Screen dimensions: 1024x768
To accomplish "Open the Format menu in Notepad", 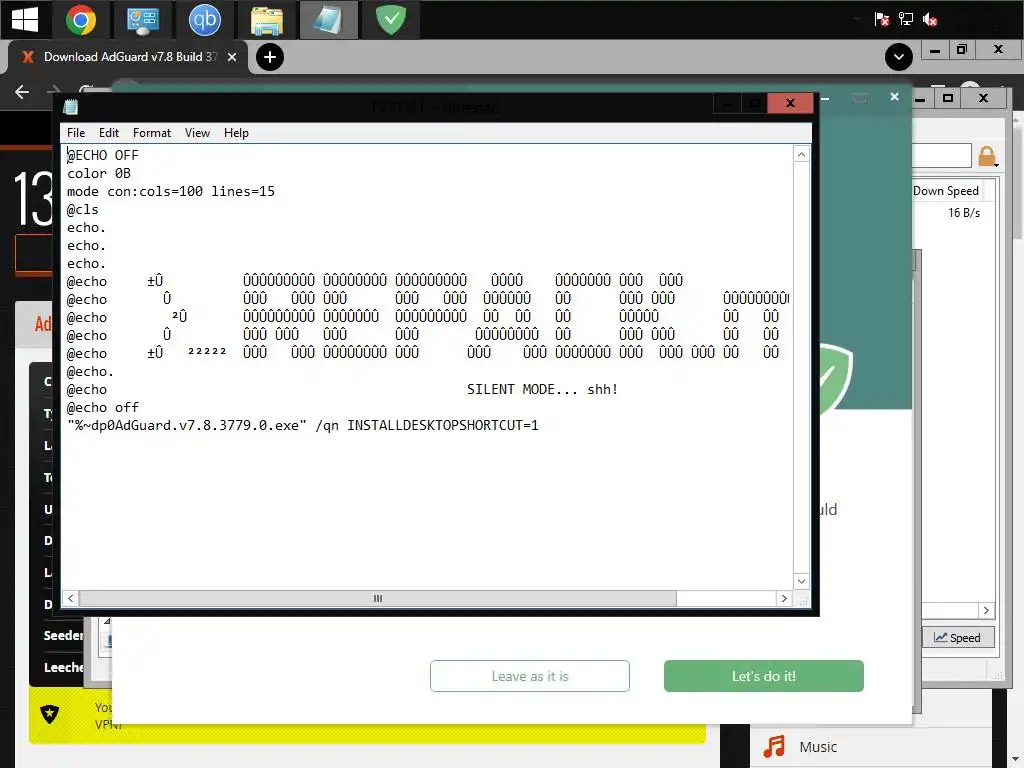I will pos(152,133).
